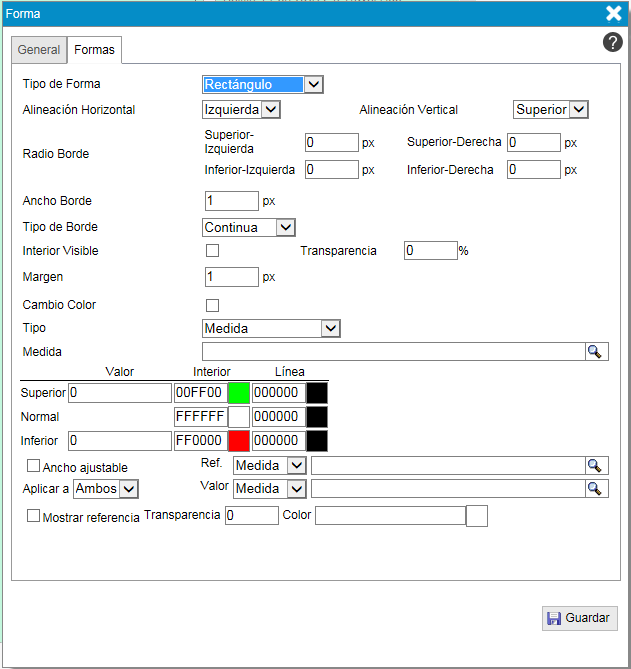Select the Formas tab
631x669 pixels.
tap(94, 50)
